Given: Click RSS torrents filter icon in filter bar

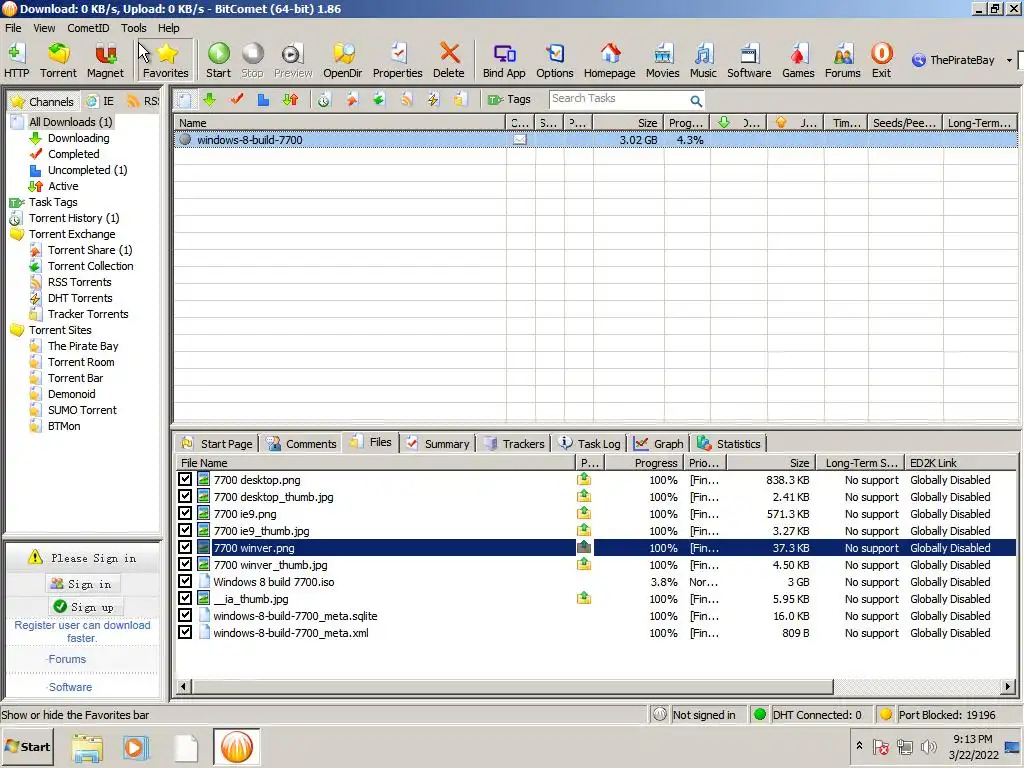Looking at the screenshot, I should (406, 99).
